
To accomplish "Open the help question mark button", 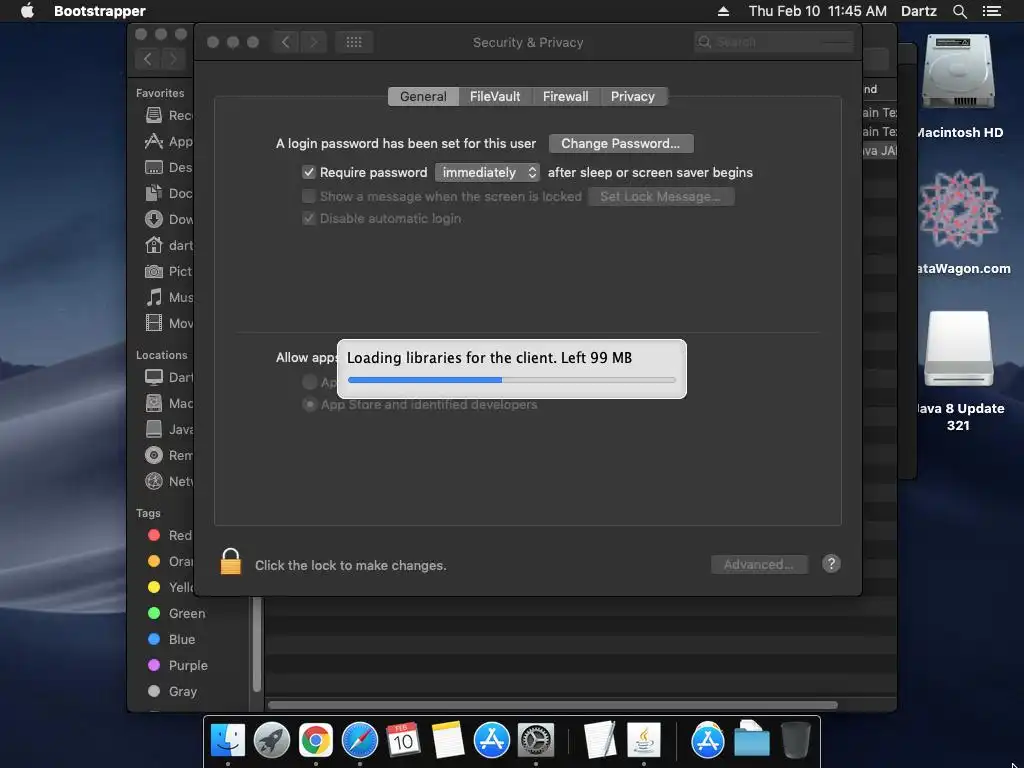I will tap(831, 564).
